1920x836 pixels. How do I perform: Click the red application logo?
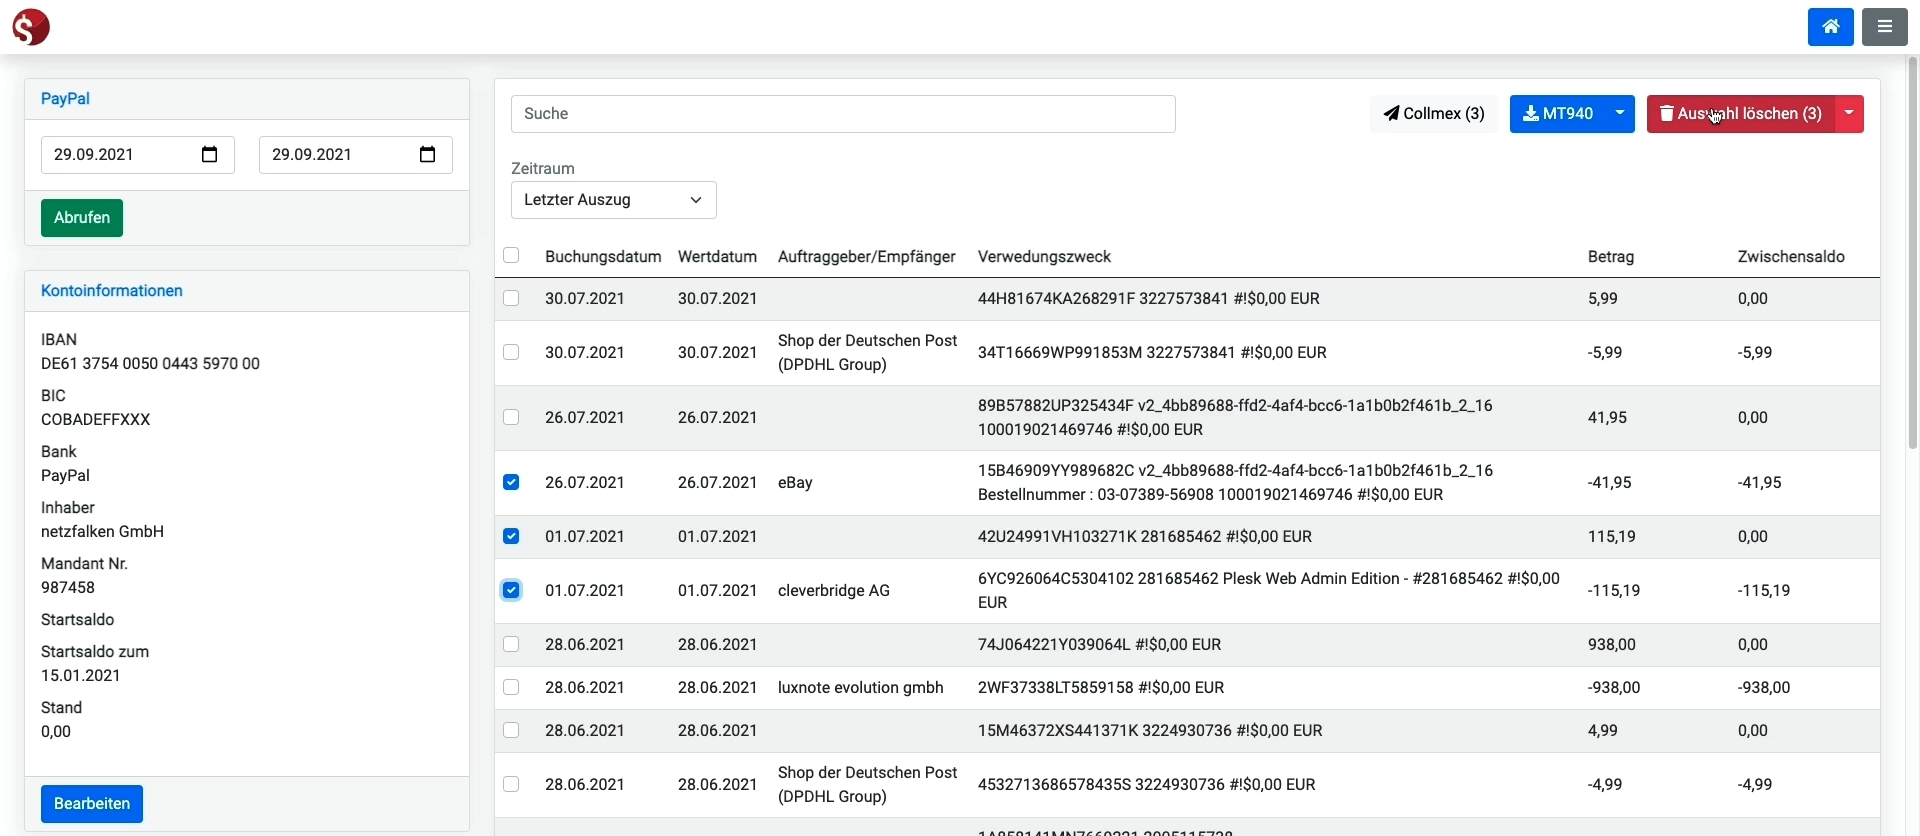click(31, 27)
